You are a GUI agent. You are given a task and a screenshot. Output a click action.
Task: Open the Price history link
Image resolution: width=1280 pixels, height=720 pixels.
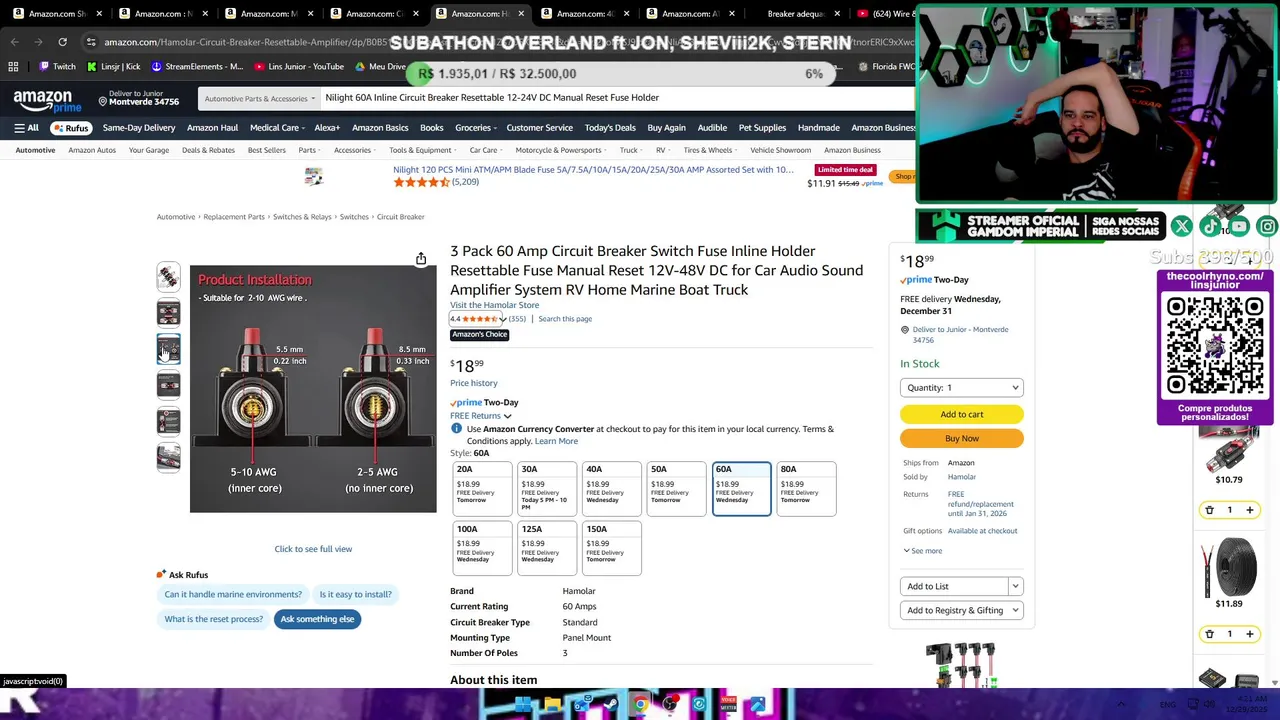[x=473, y=383]
